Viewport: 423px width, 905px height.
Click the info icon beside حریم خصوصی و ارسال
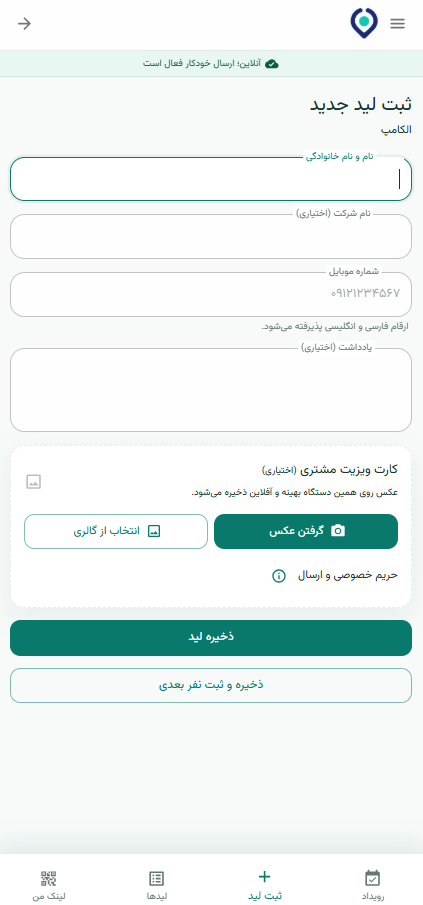point(279,575)
